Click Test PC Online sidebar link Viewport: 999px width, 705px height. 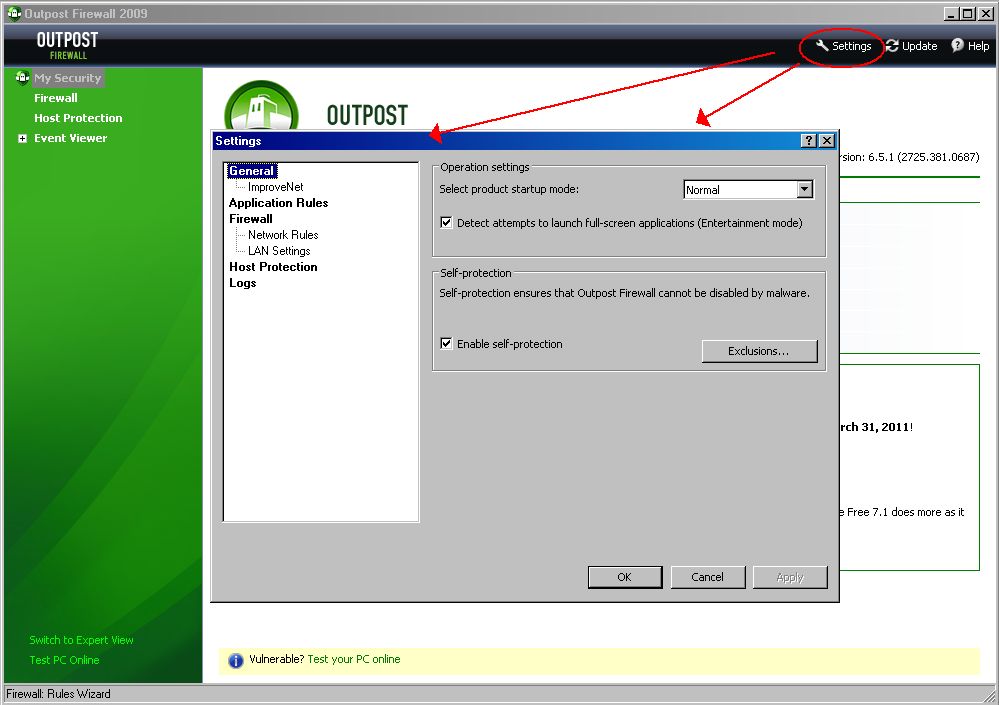64,660
